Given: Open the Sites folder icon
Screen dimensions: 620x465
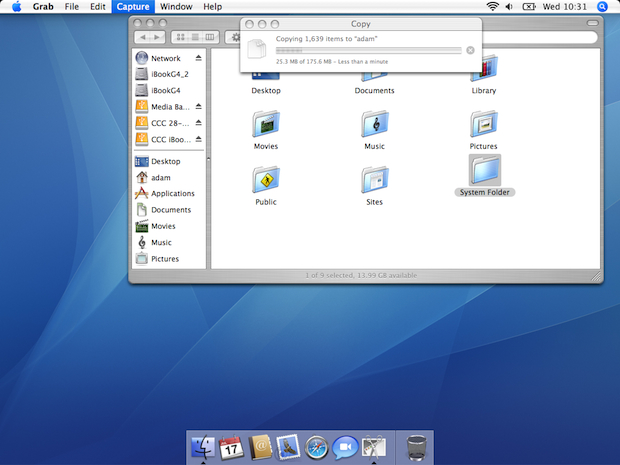Looking at the screenshot, I should click(x=374, y=180).
